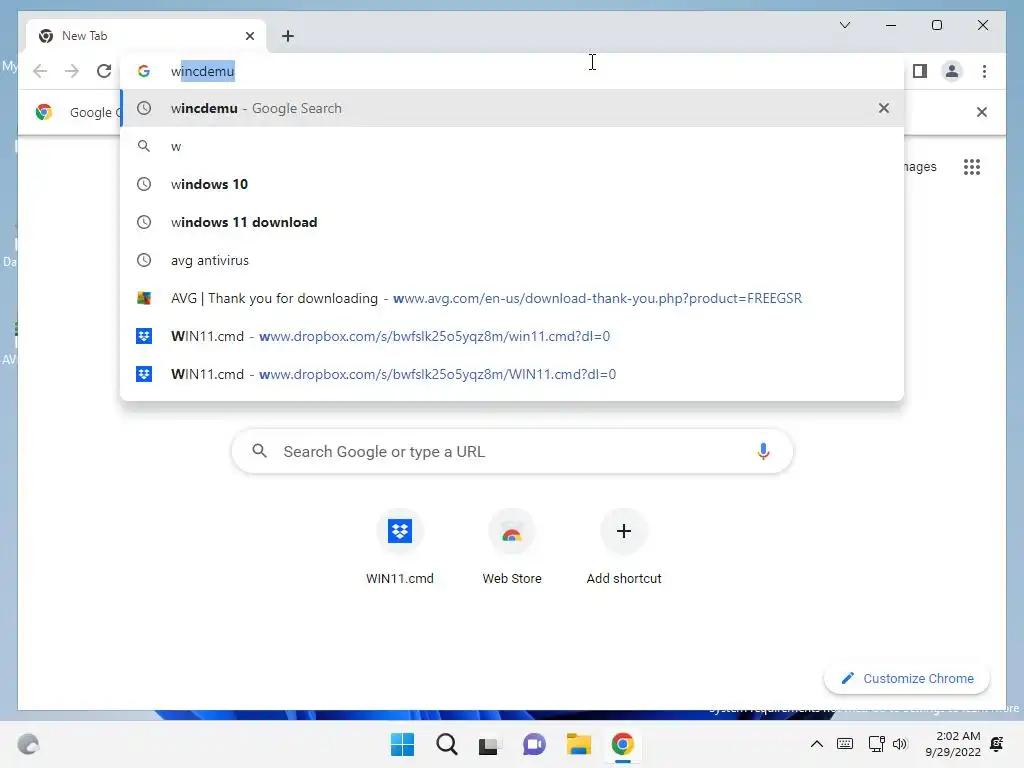Choose the 'windows 10' suggestion

tap(512, 184)
